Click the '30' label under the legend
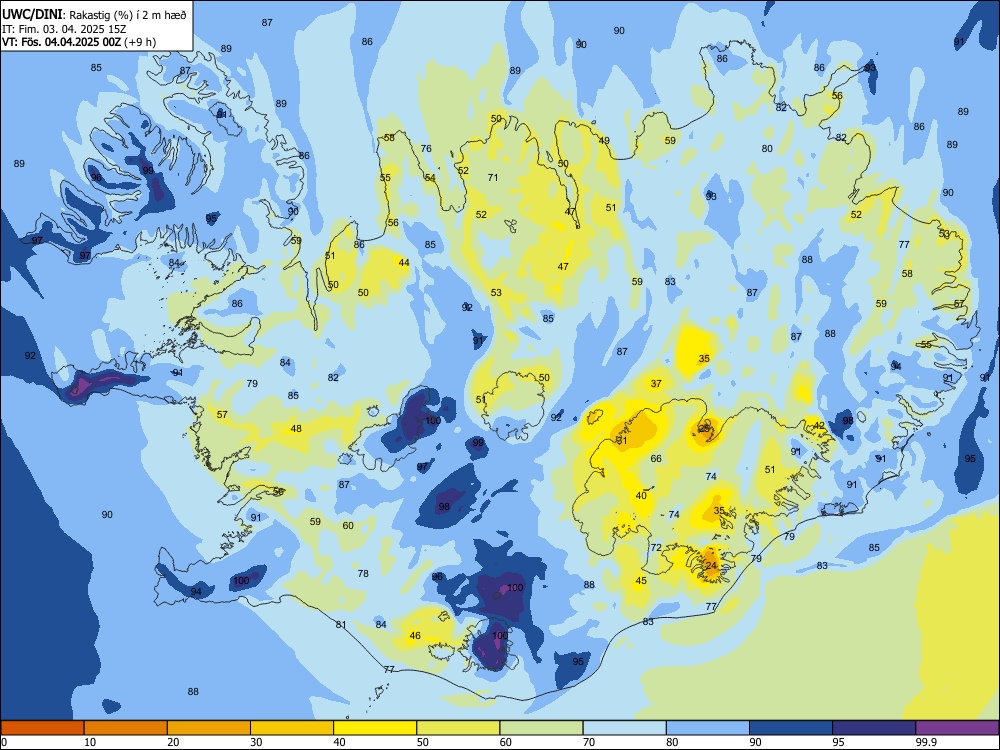 (x=256, y=742)
